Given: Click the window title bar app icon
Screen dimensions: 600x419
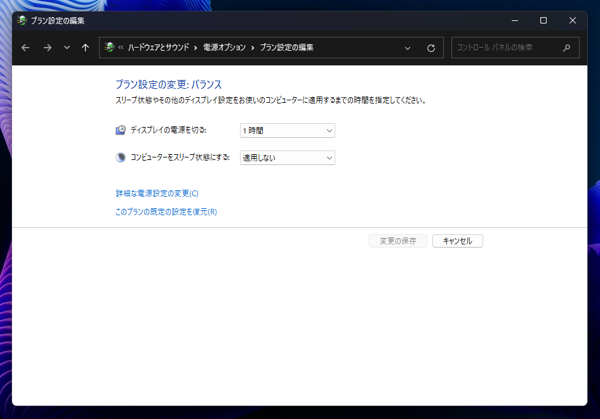Looking at the screenshot, I should [22, 20].
